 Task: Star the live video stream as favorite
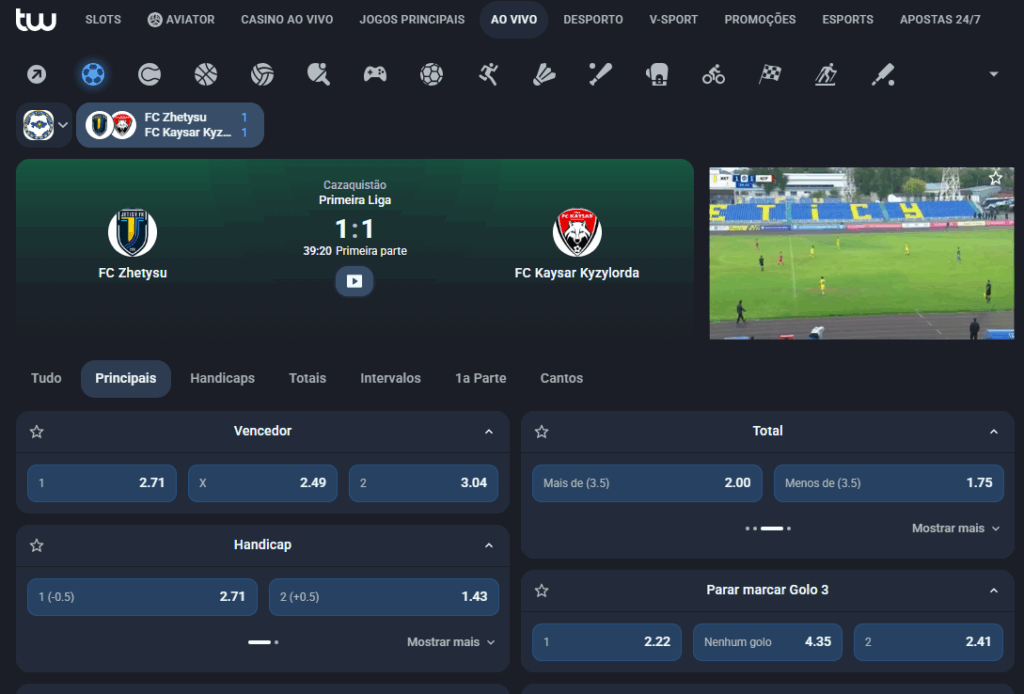[x=995, y=178]
